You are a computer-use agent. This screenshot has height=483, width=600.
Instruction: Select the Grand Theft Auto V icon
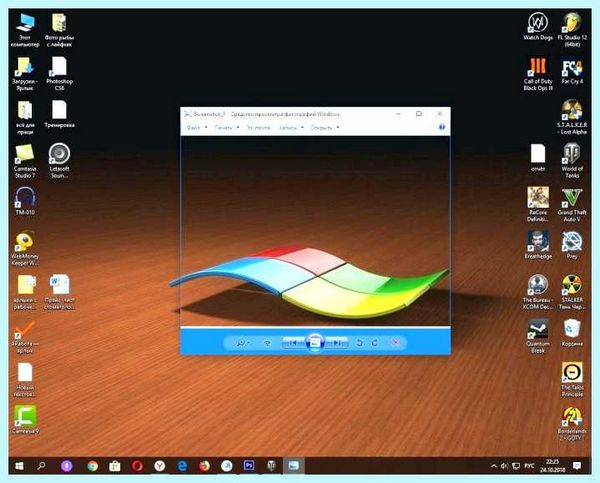click(x=572, y=204)
